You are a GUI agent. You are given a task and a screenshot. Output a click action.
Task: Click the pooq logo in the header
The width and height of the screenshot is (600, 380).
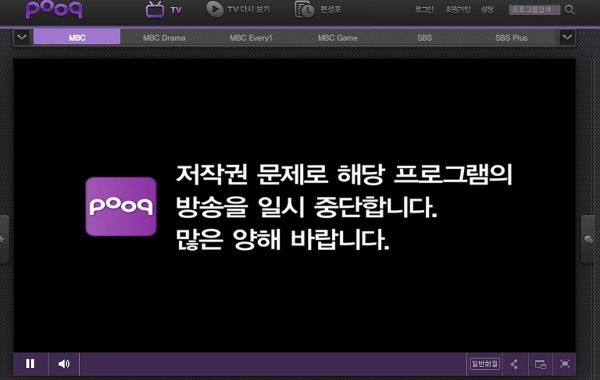coord(54,9)
